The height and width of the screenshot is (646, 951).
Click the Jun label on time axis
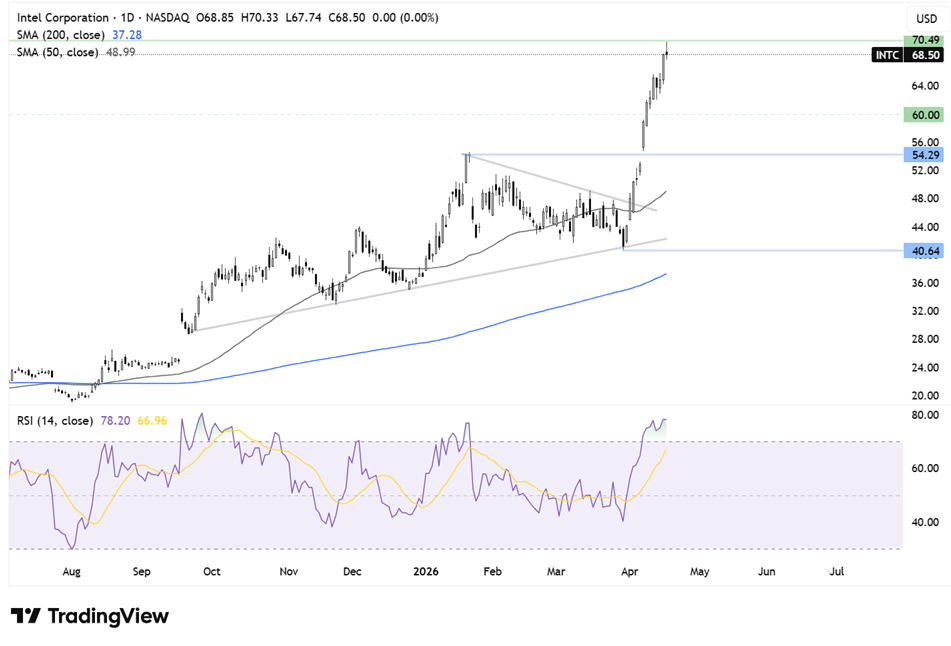click(767, 571)
